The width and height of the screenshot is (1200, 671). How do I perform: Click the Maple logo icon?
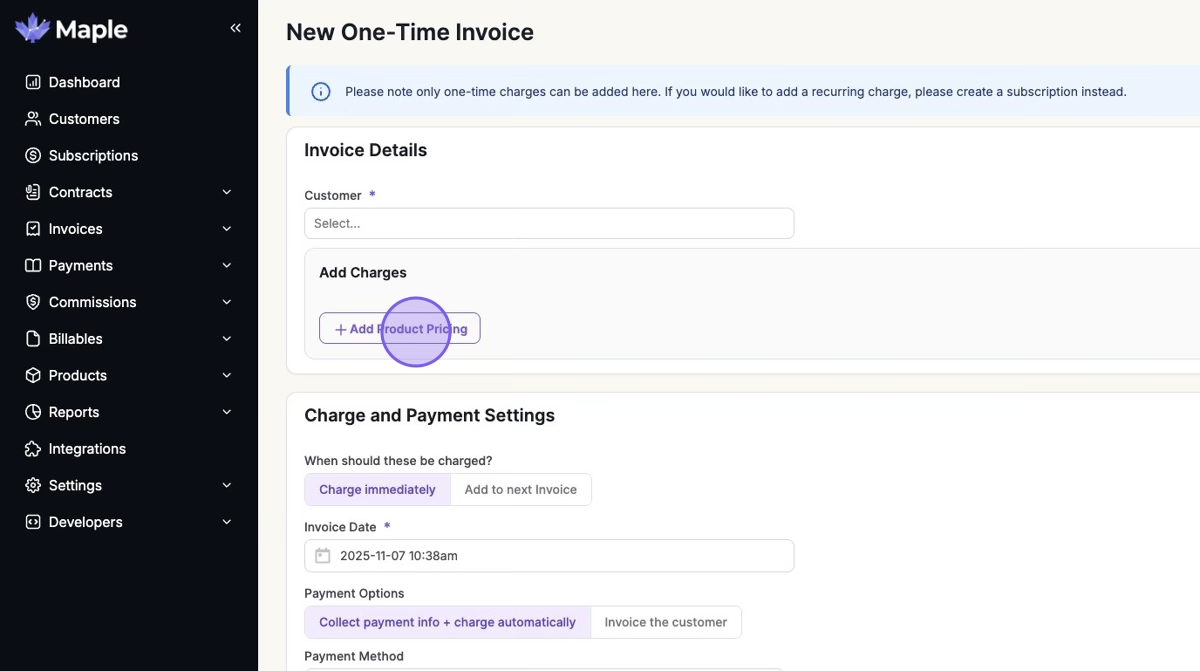click(33, 28)
